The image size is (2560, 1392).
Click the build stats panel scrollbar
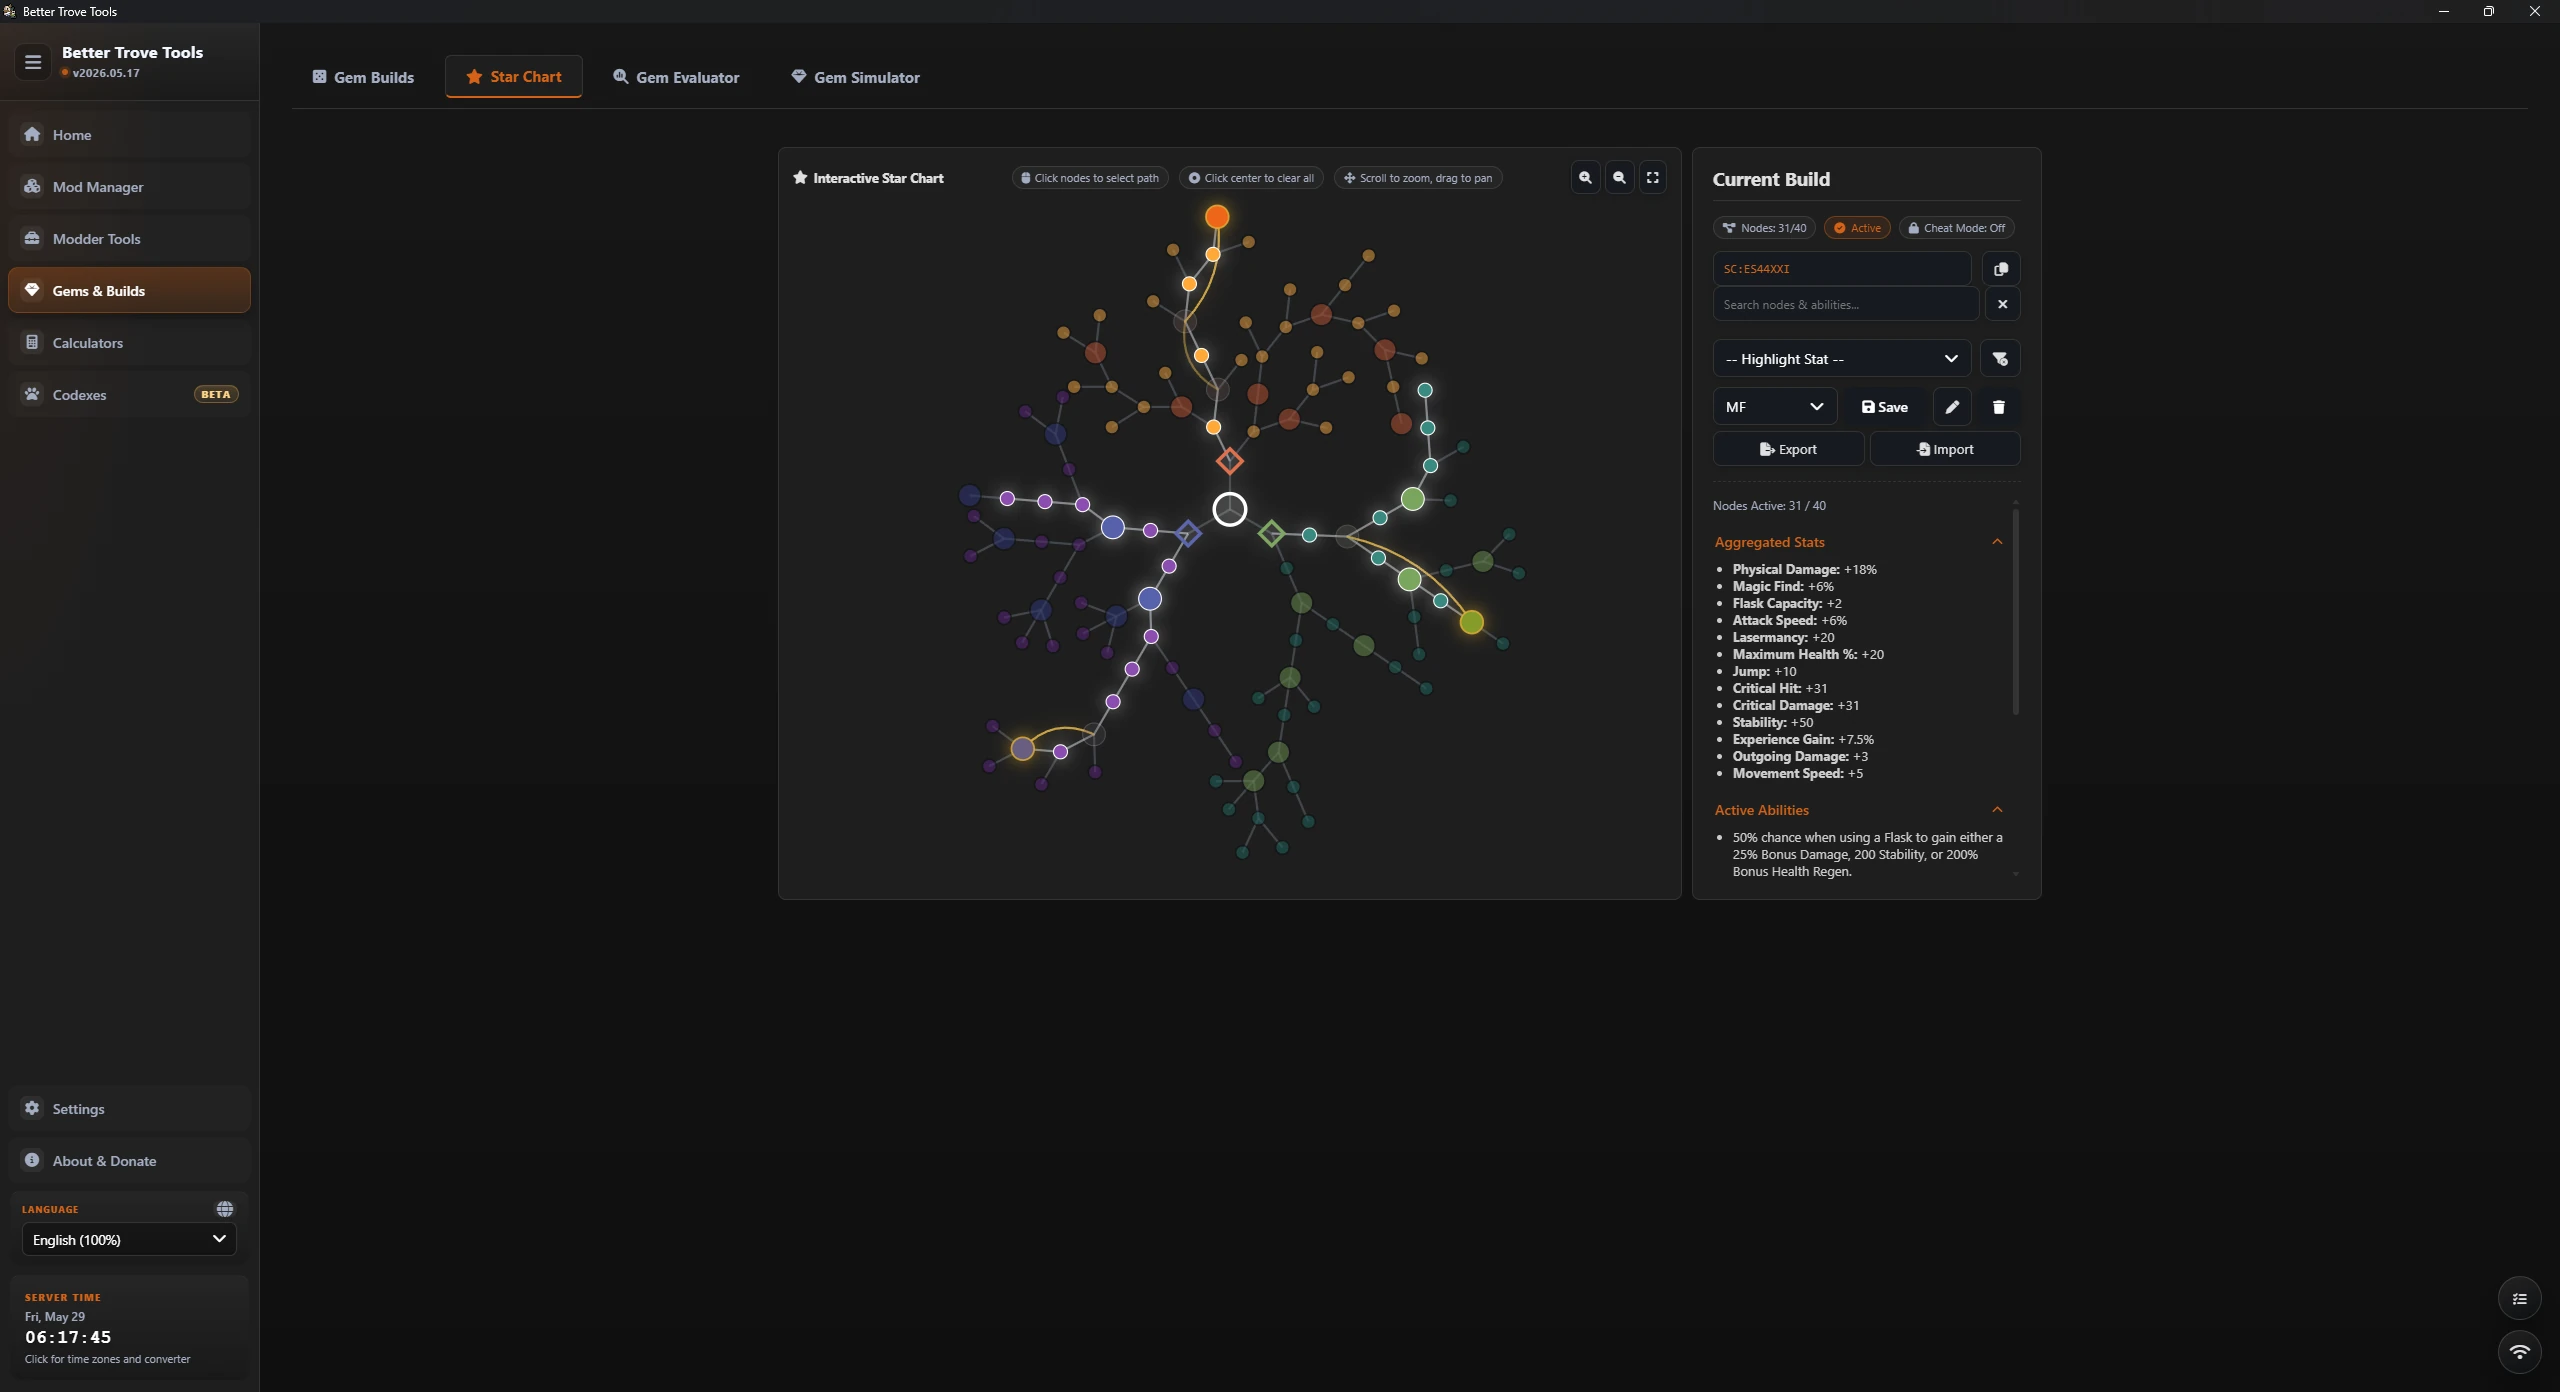[x=2015, y=612]
